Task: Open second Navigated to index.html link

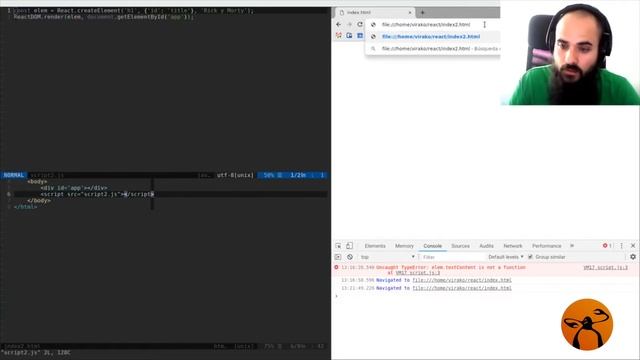Action: (x=462, y=288)
